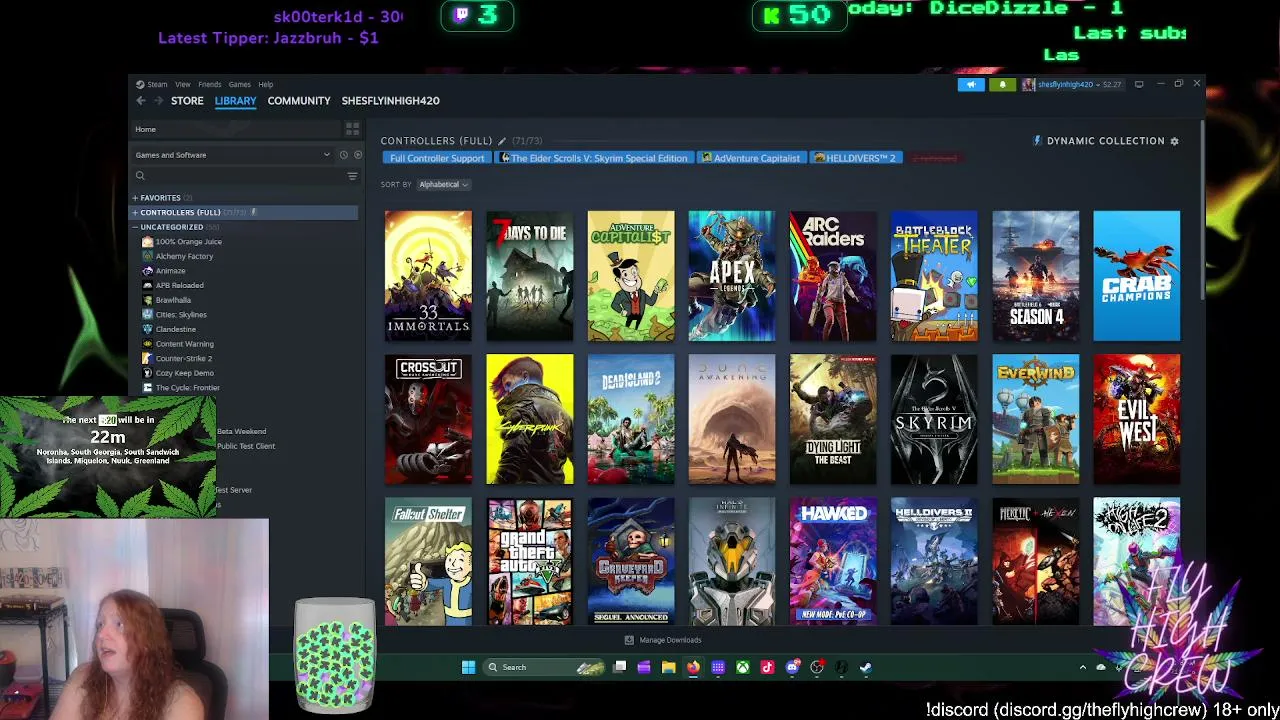Collapse the UNCATEGORIZED collection

(135, 227)
